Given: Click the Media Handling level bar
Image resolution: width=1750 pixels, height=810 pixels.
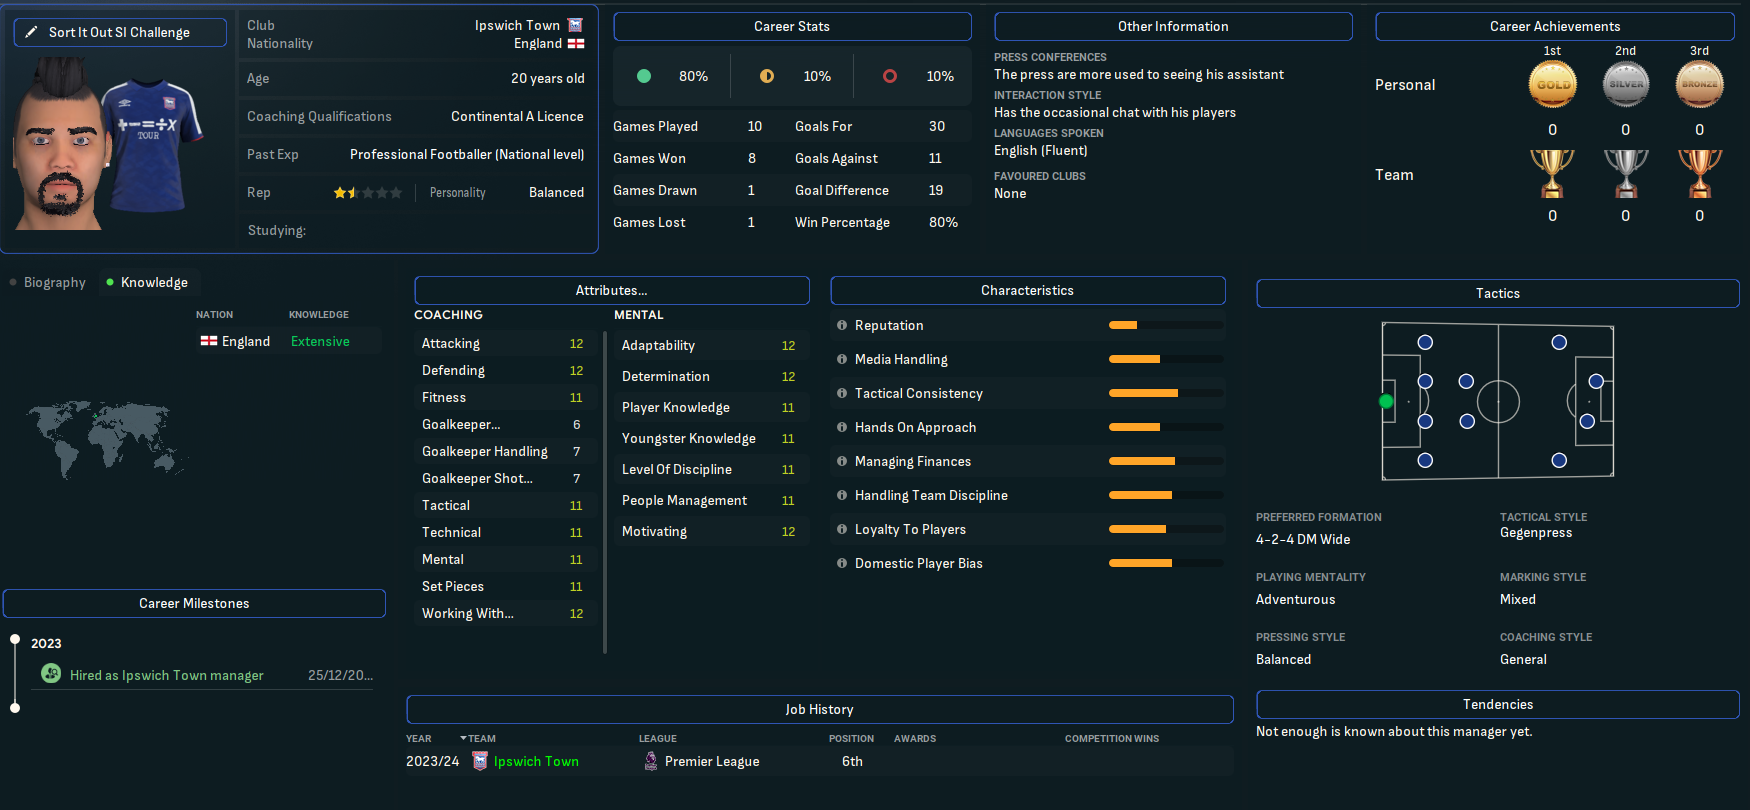Looking at the screenshot, I should [x=1166, y=359].
